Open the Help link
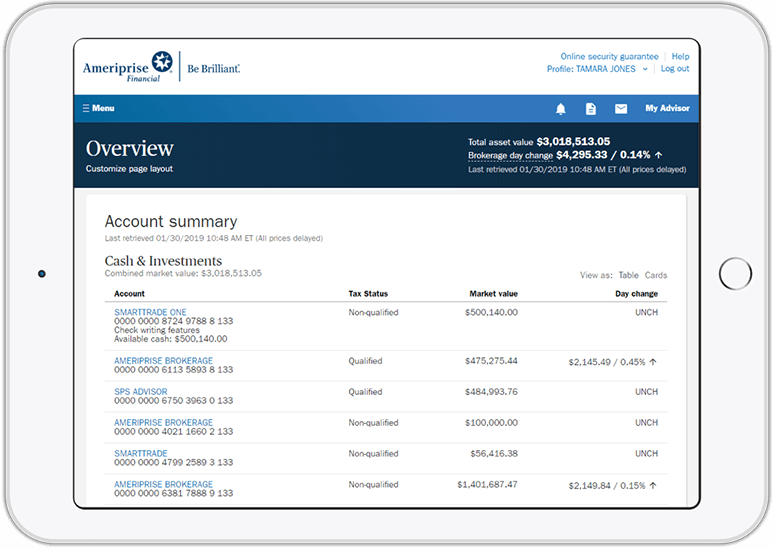 pyautogui.click(x=680, y=57)
